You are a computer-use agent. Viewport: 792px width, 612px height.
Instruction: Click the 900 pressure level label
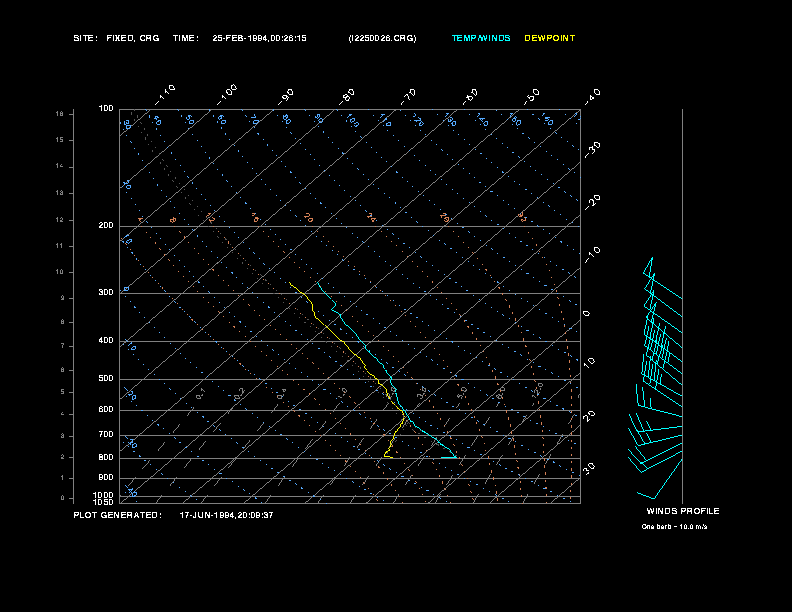click(x=106, y=478)
